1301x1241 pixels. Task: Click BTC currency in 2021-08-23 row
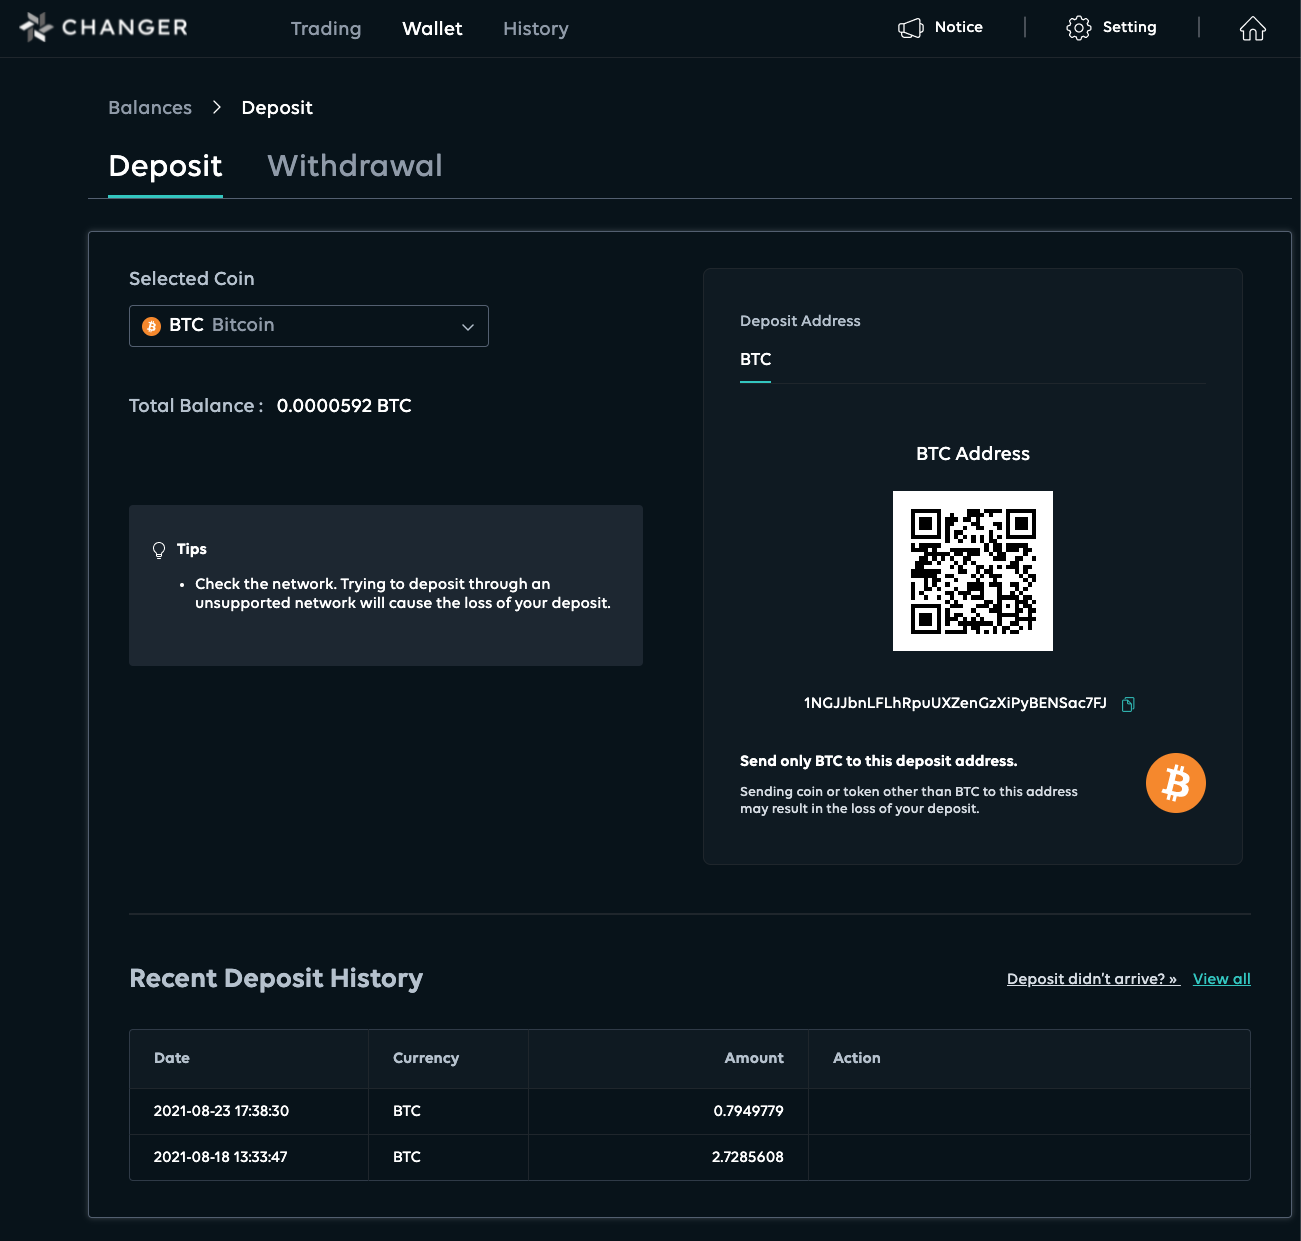(x=407, y=1111)
